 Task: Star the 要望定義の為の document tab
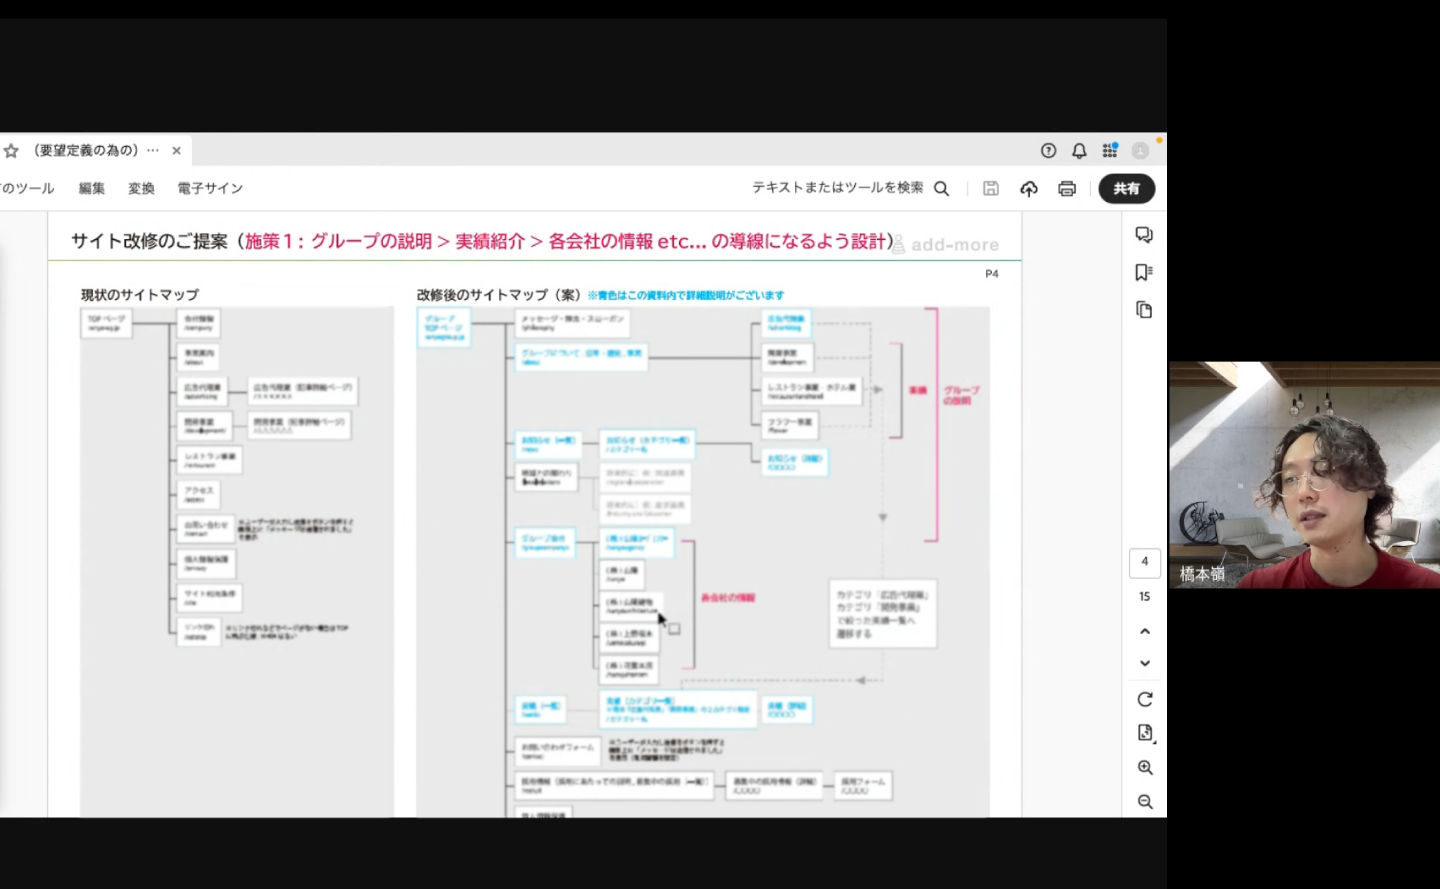pos(11,151)
